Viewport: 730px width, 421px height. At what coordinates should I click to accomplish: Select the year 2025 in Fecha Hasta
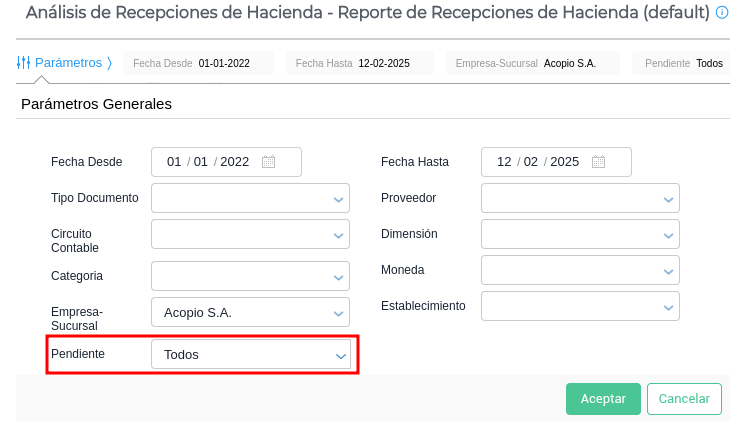[x=565, y=162]
